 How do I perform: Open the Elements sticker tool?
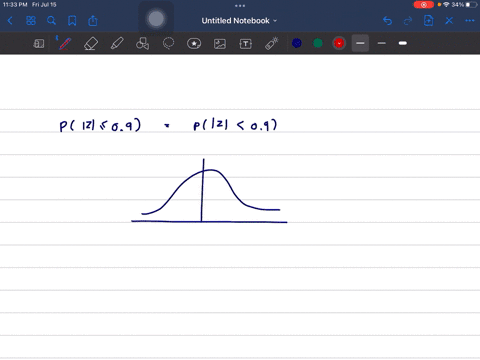pyautogui.click(x=194, y=43)
